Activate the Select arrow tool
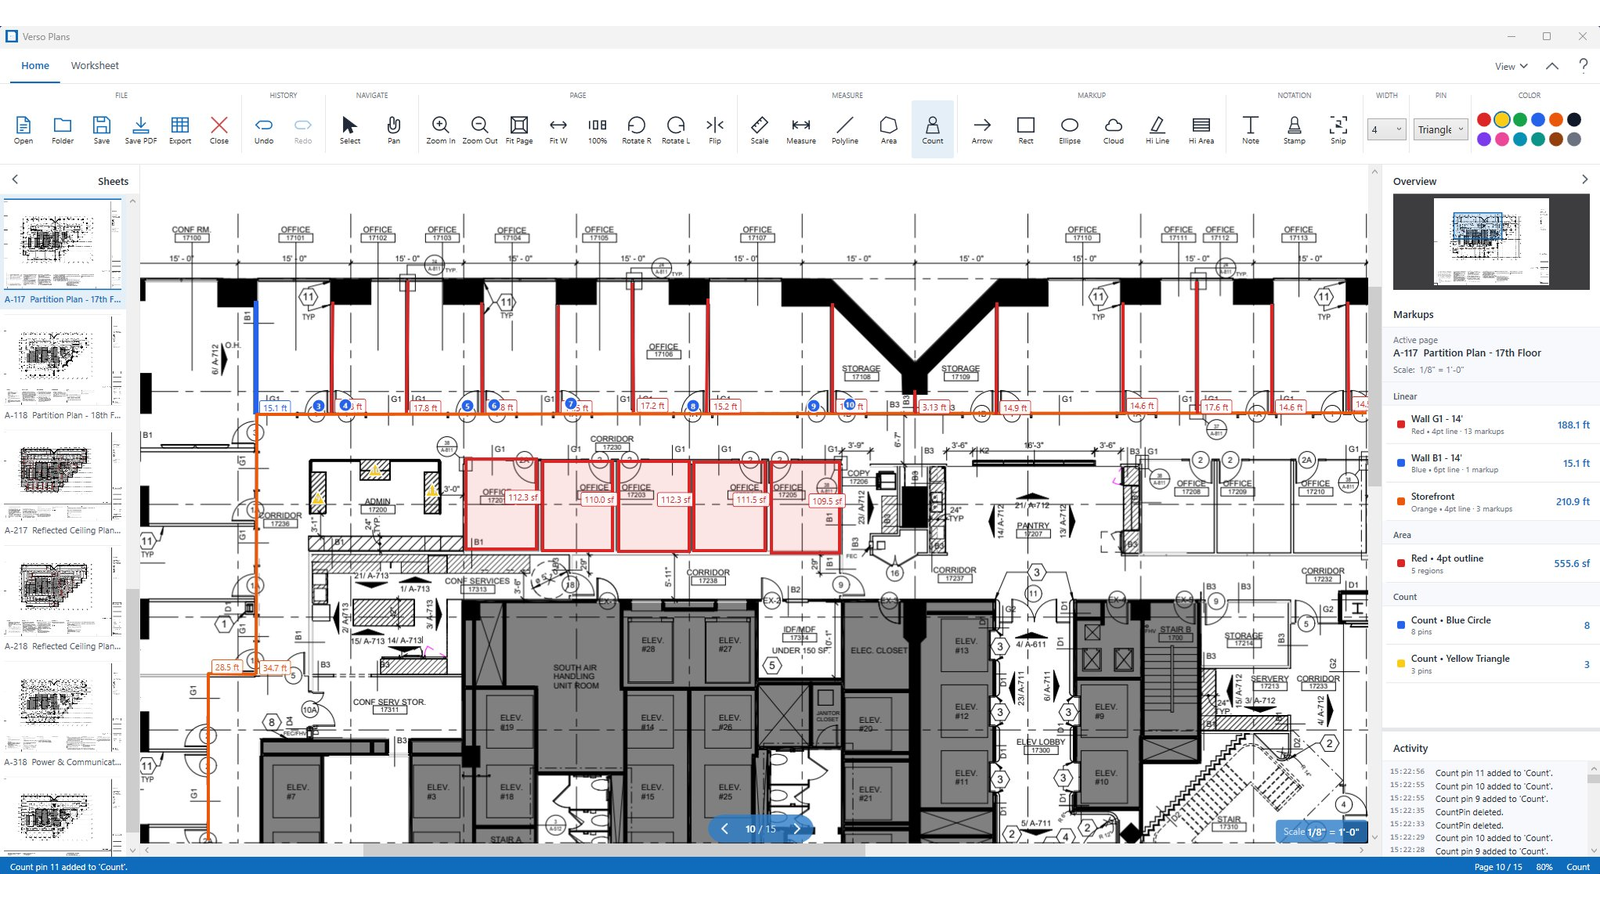Viewport: 1600px width, 900px height. [x=350, y=129]
